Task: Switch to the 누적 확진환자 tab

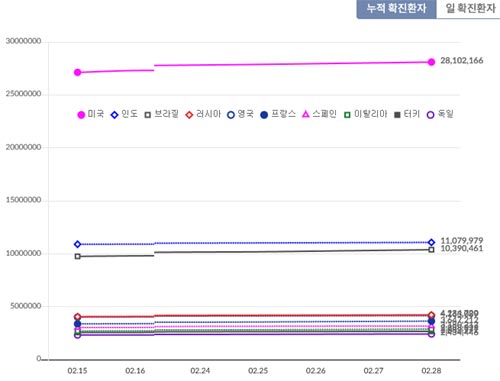Action: 396,9
